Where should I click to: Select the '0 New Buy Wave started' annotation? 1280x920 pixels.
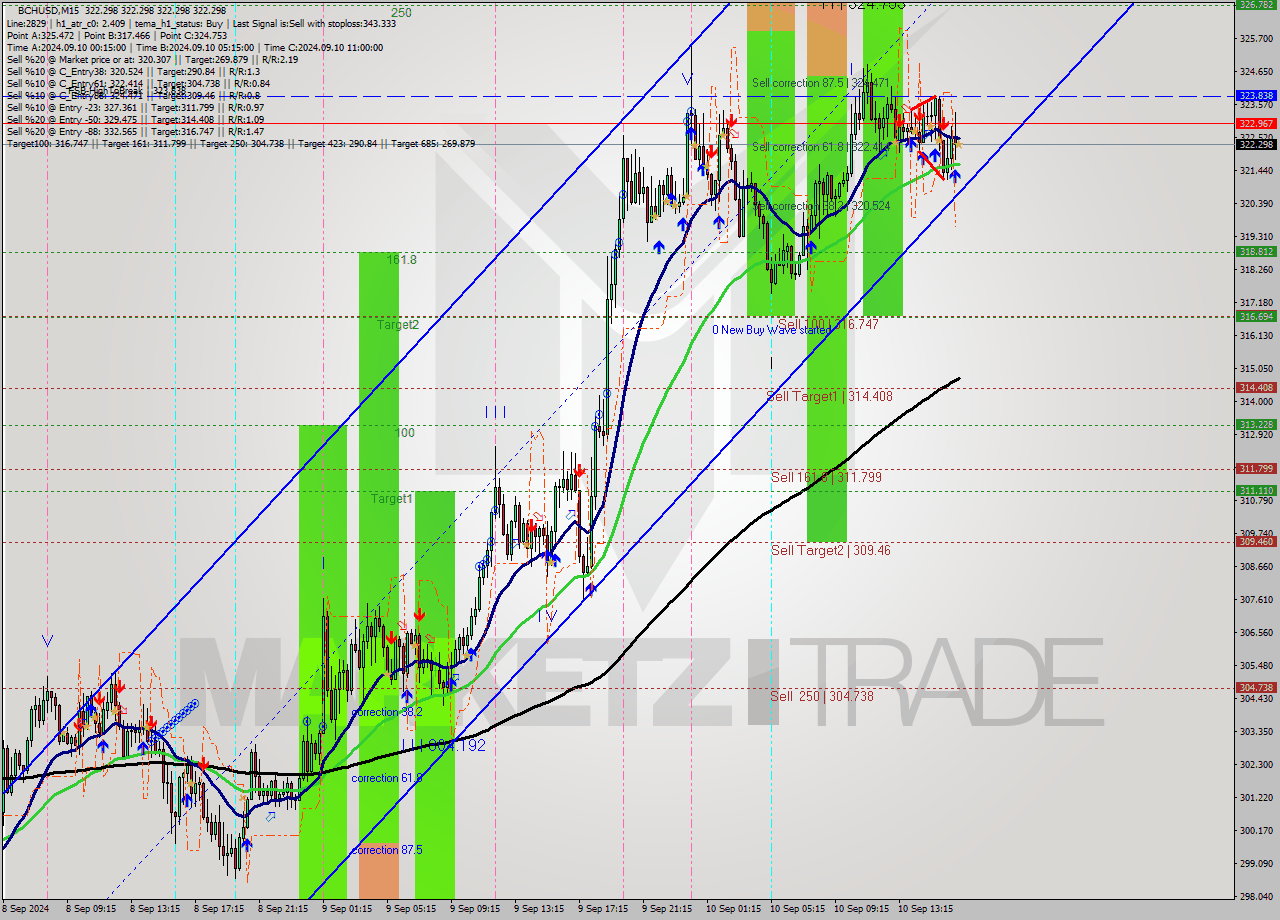tap(771, 329)
